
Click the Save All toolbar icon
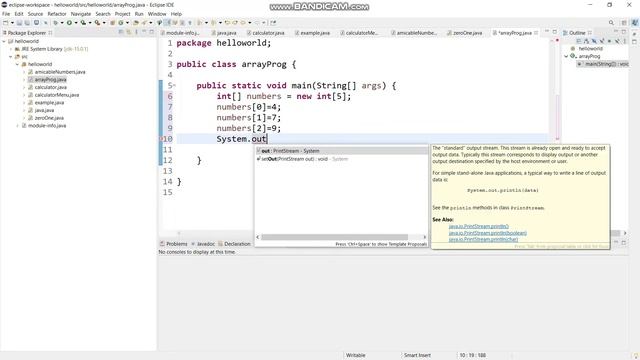pos(27,23)
